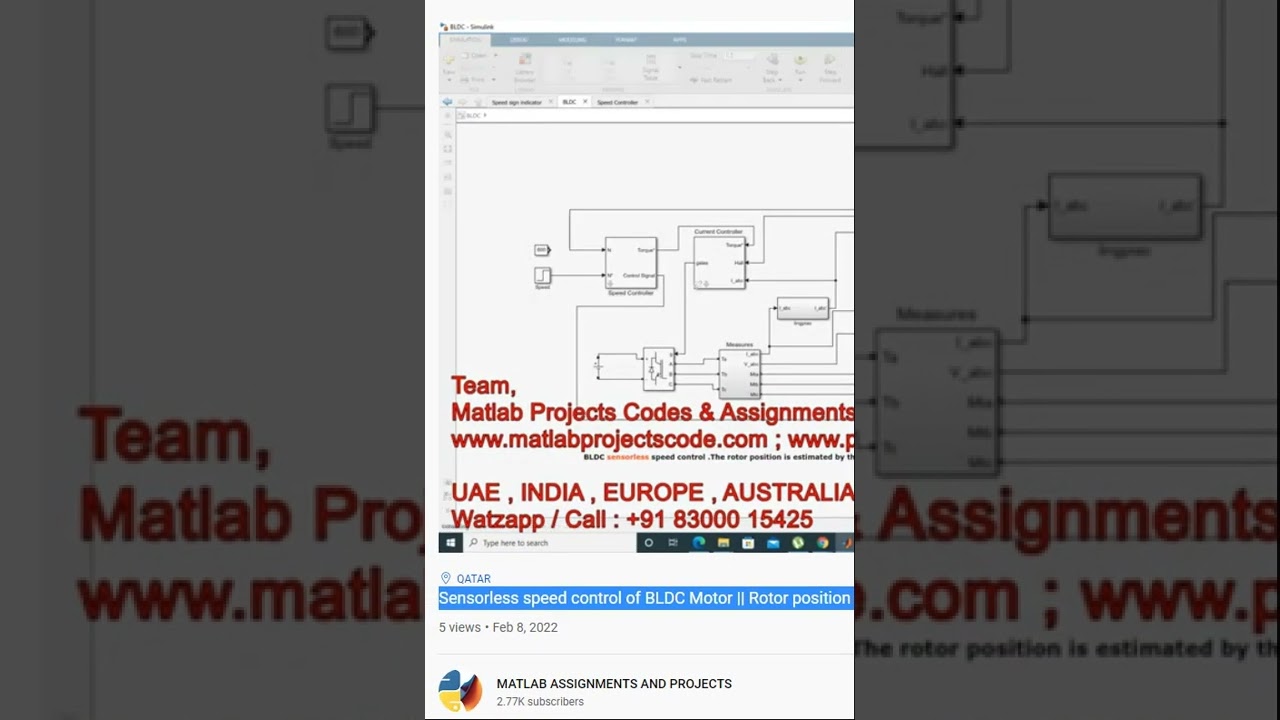Open the green circular app on the taskbar

coord(798,543)
